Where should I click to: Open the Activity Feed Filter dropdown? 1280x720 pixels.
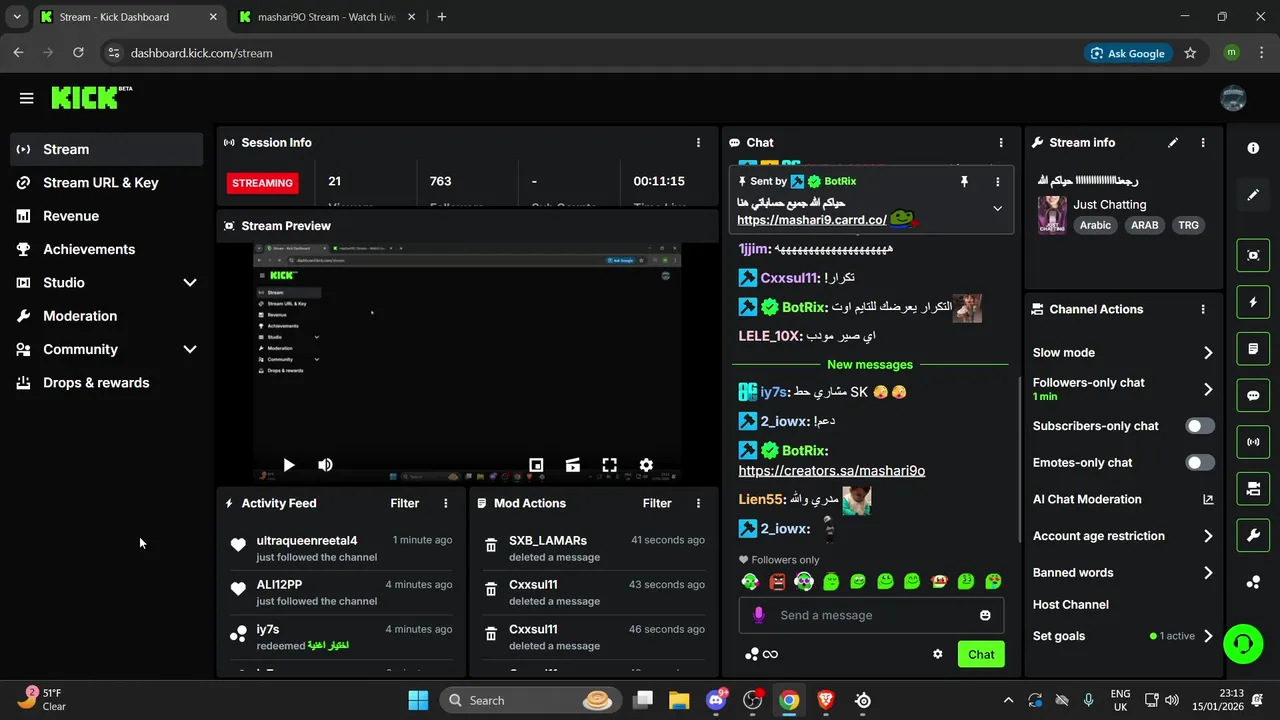[405, 503]
